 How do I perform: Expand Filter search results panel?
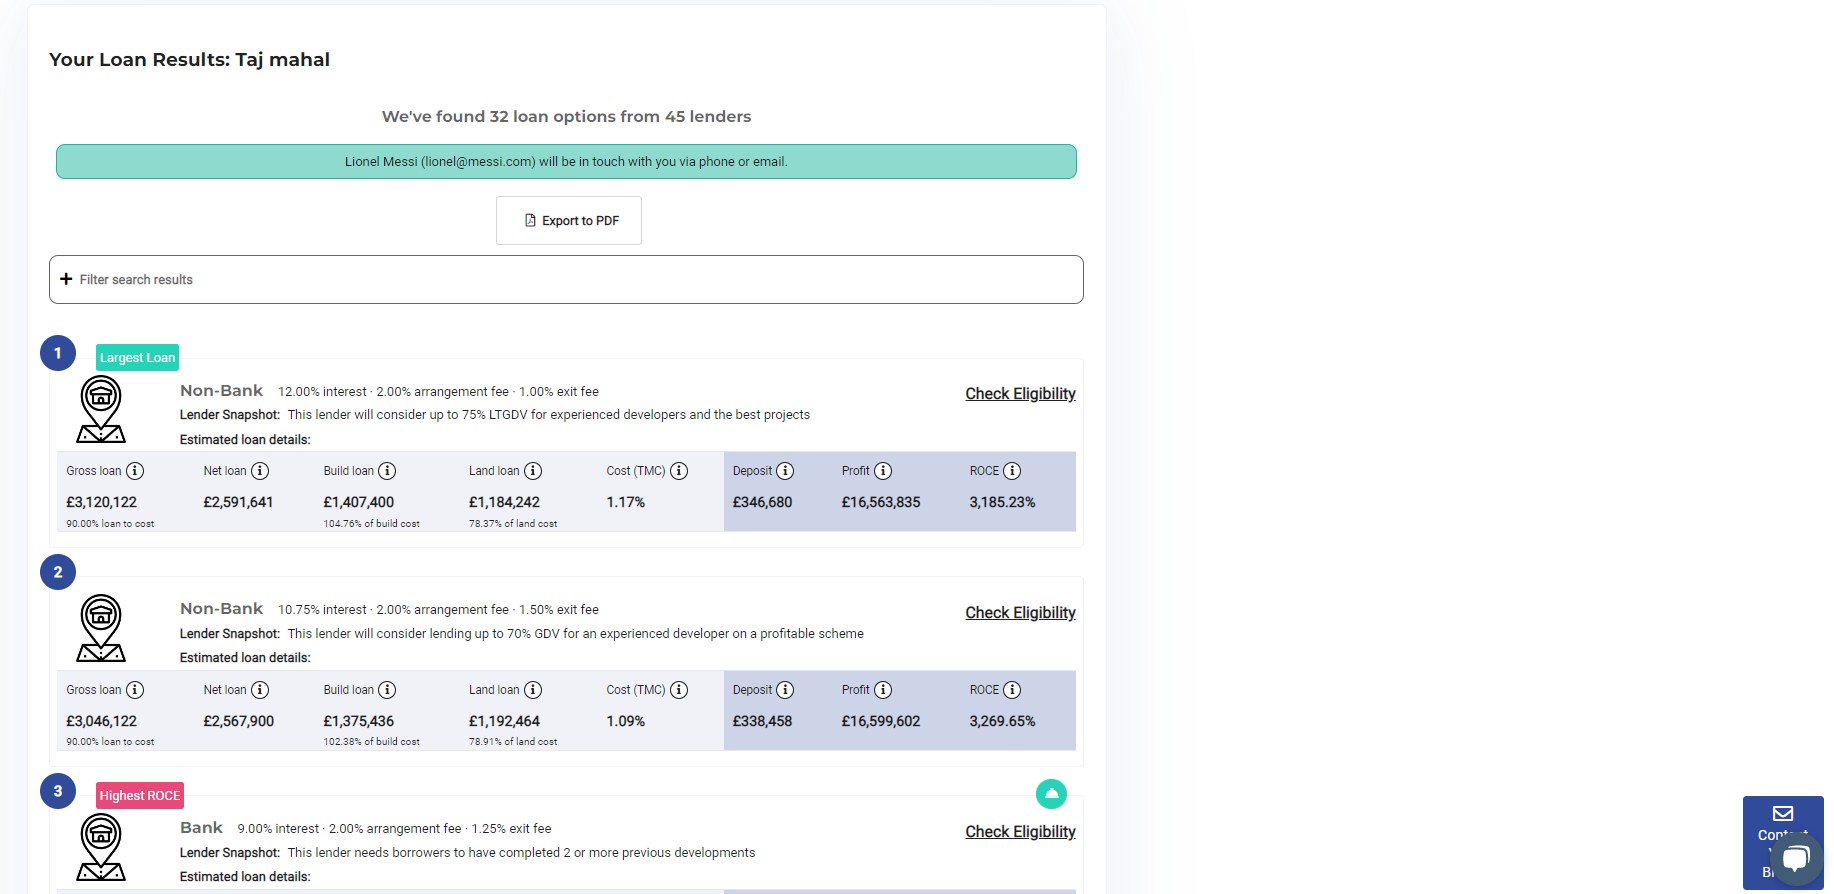pyautogui.click(x=566, y=279)
